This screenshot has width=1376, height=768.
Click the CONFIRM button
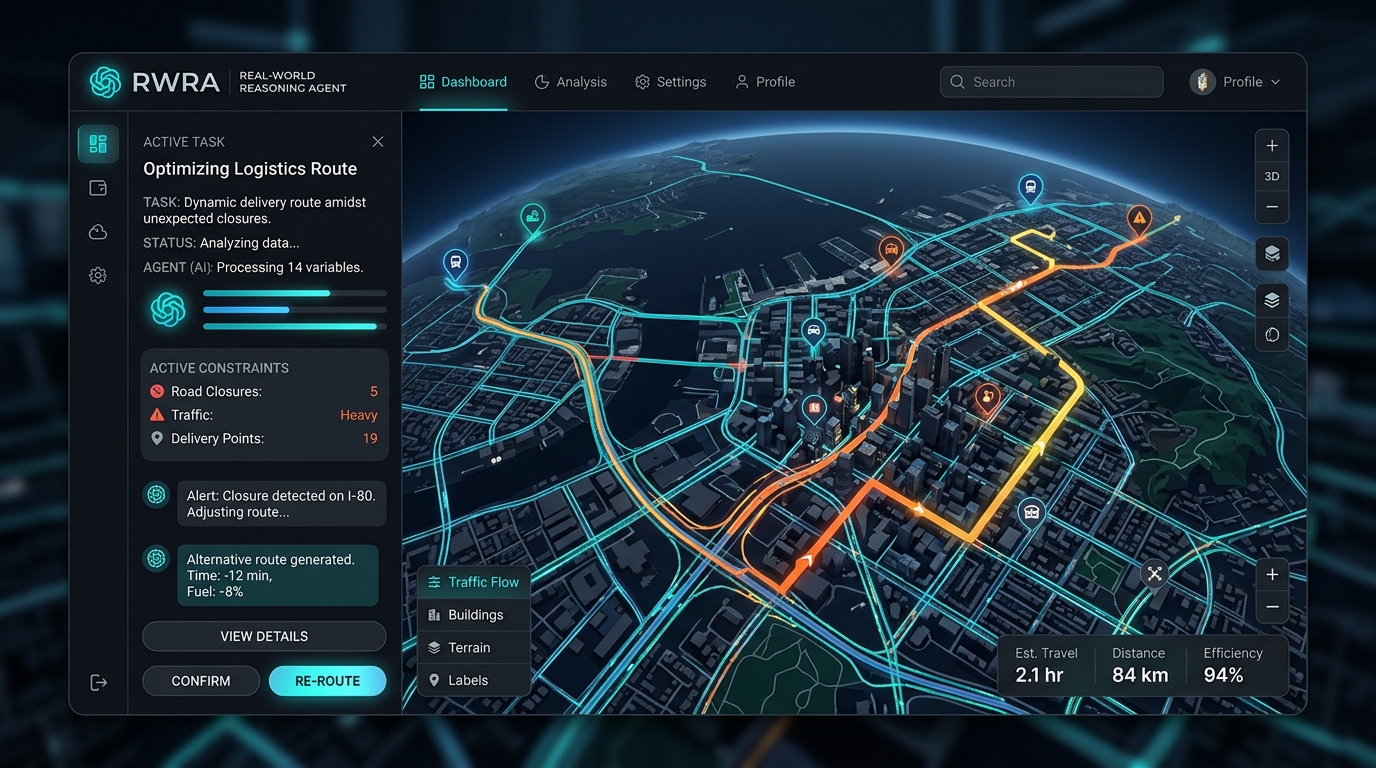pos(201,681)
